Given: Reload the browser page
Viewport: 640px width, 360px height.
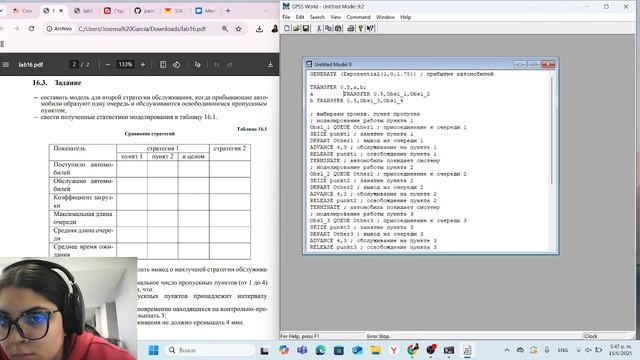Looking at the screenshot, I should pos(31,29).
